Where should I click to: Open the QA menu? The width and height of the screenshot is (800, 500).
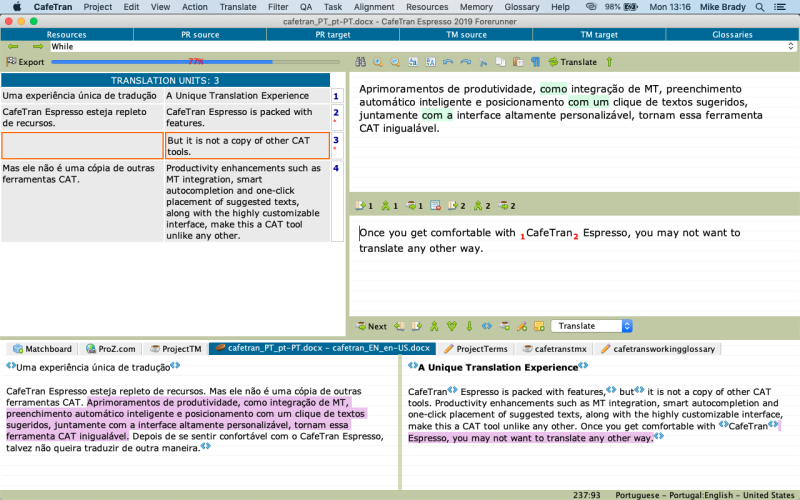pos(306,7)
